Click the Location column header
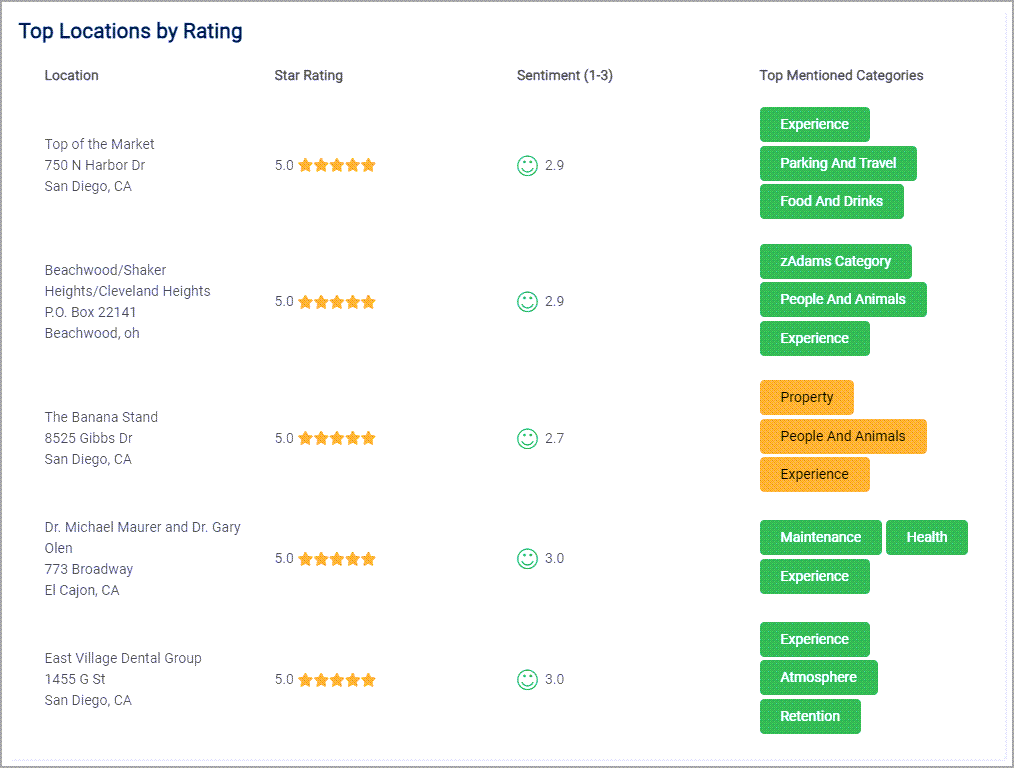The image size is (1014, 768). pos(71,75)
